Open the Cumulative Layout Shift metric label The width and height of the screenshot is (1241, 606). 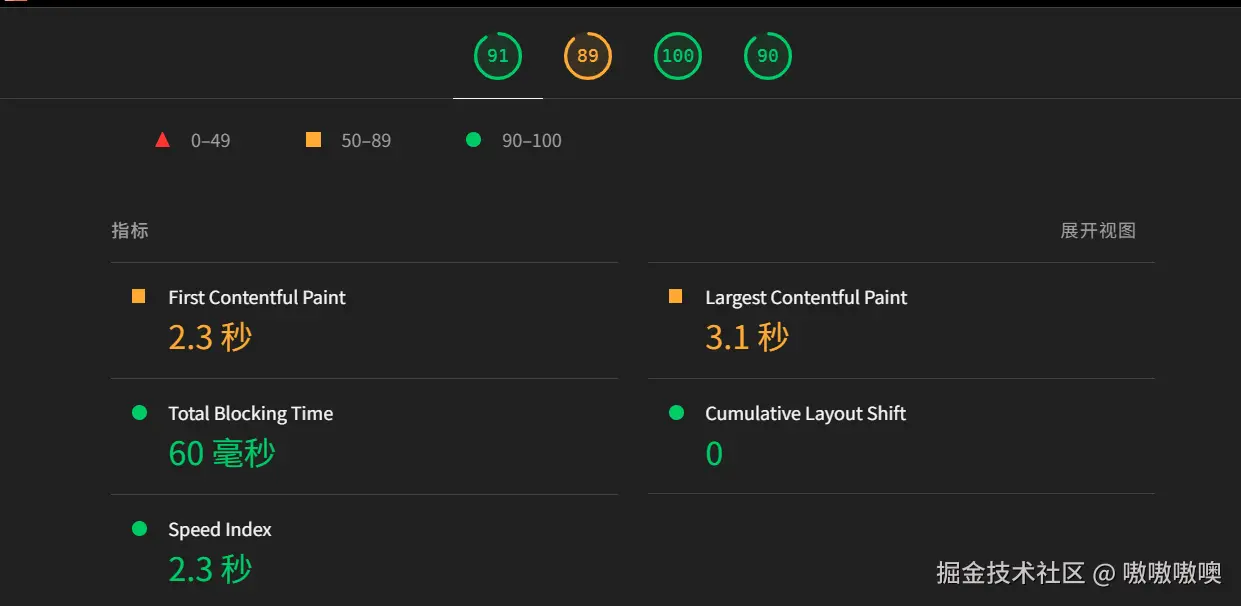tap(805, 413)
